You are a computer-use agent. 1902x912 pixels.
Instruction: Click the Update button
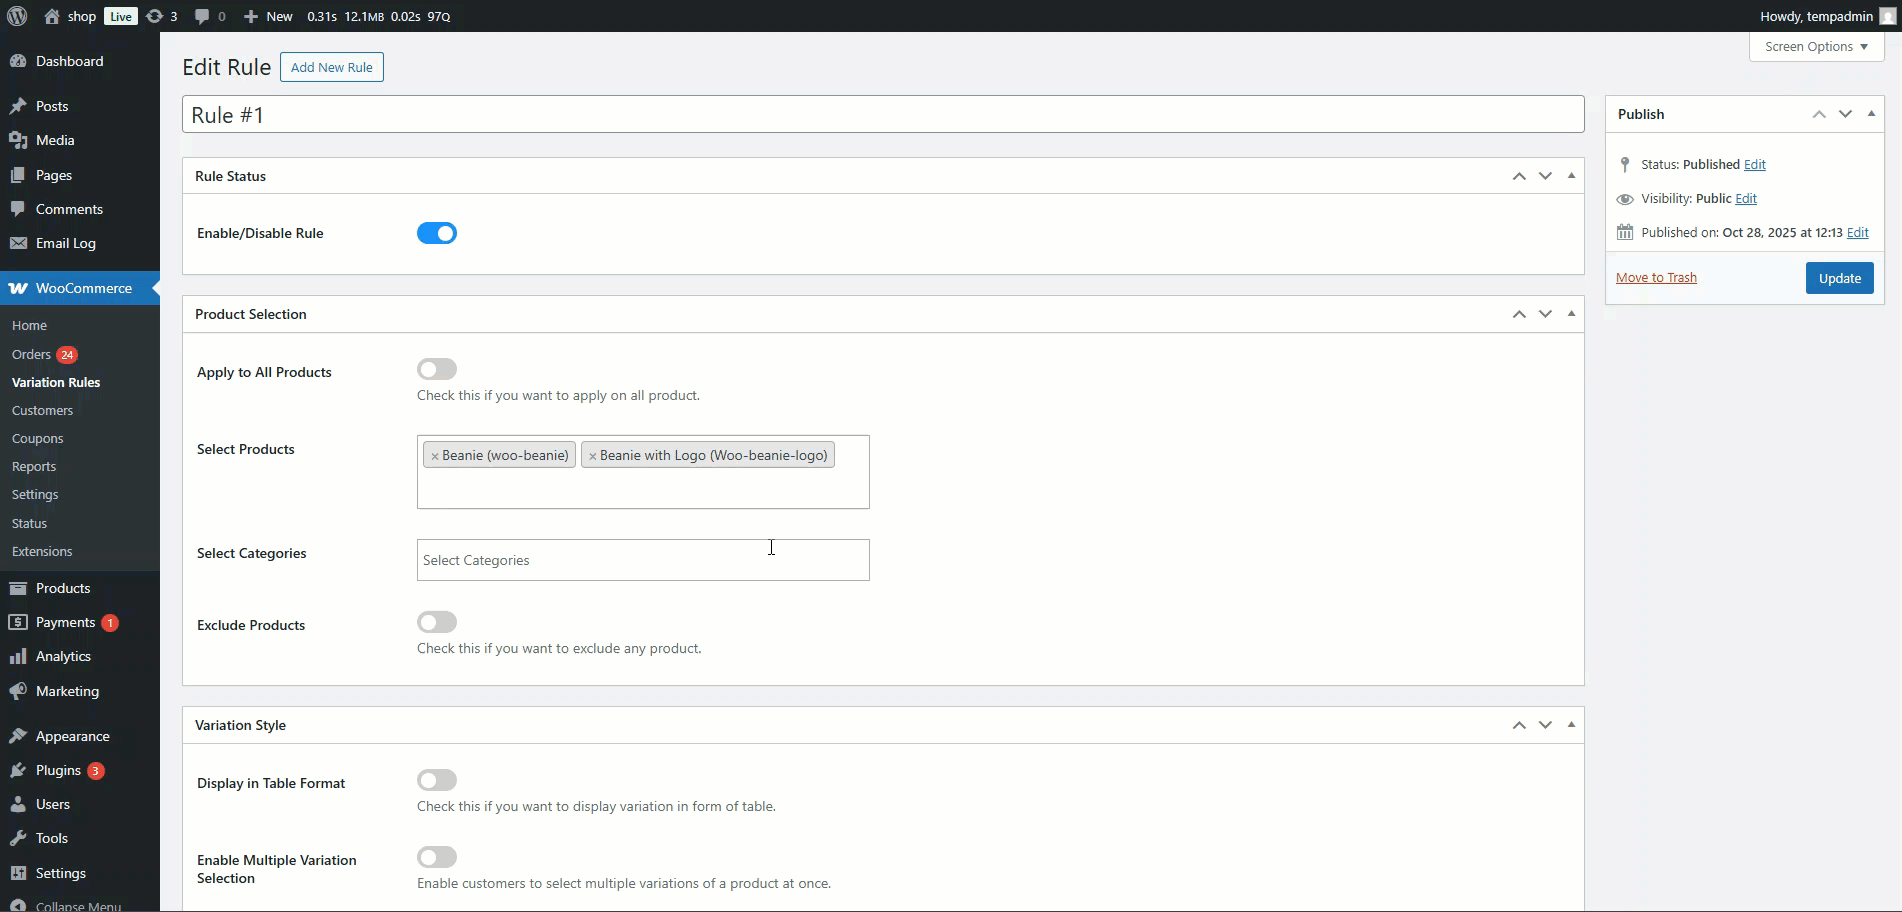click(1839, 278)
